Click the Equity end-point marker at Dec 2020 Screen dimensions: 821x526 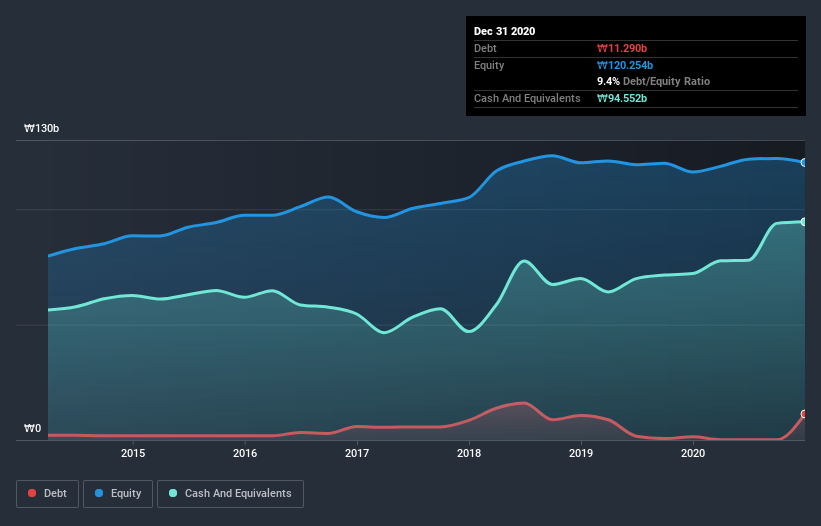(x=804, y=163)
